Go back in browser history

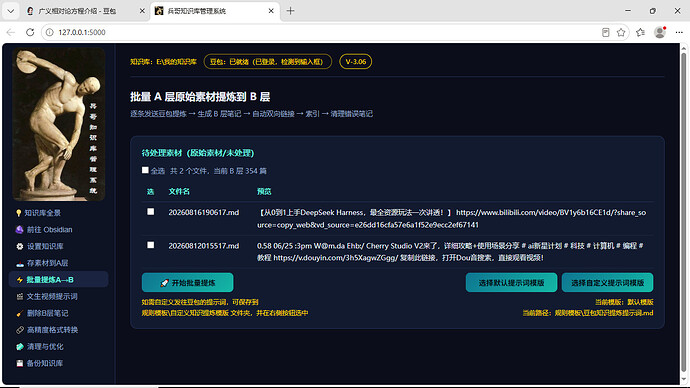click(x=11, y=32)
